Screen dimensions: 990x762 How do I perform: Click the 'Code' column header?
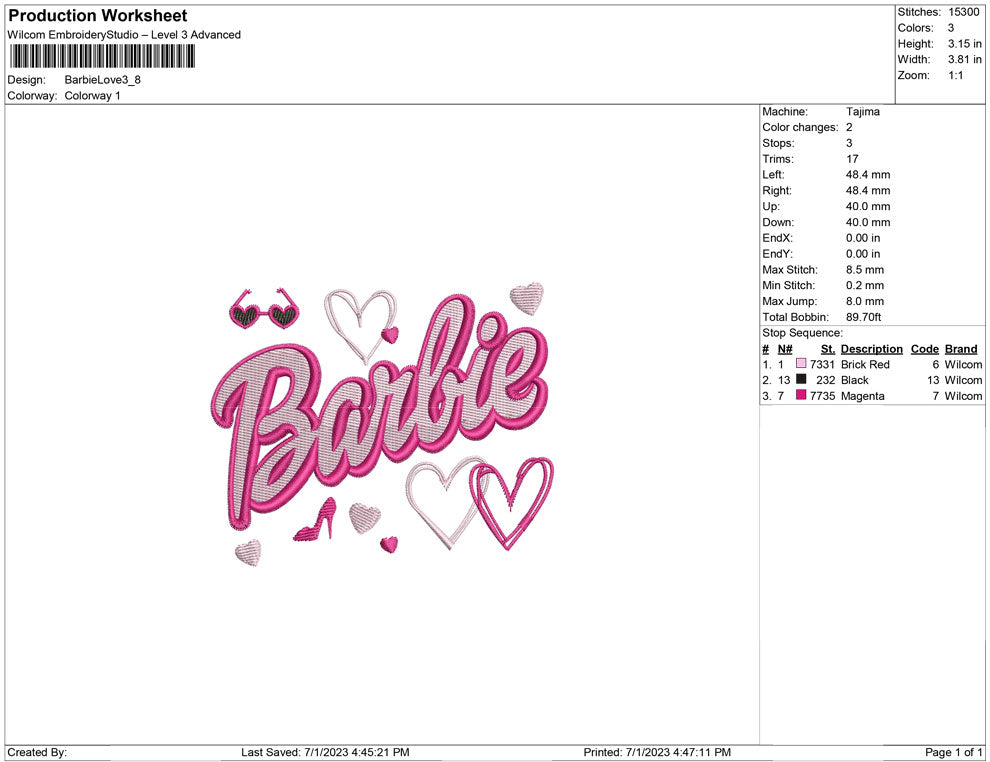point(925,349)
